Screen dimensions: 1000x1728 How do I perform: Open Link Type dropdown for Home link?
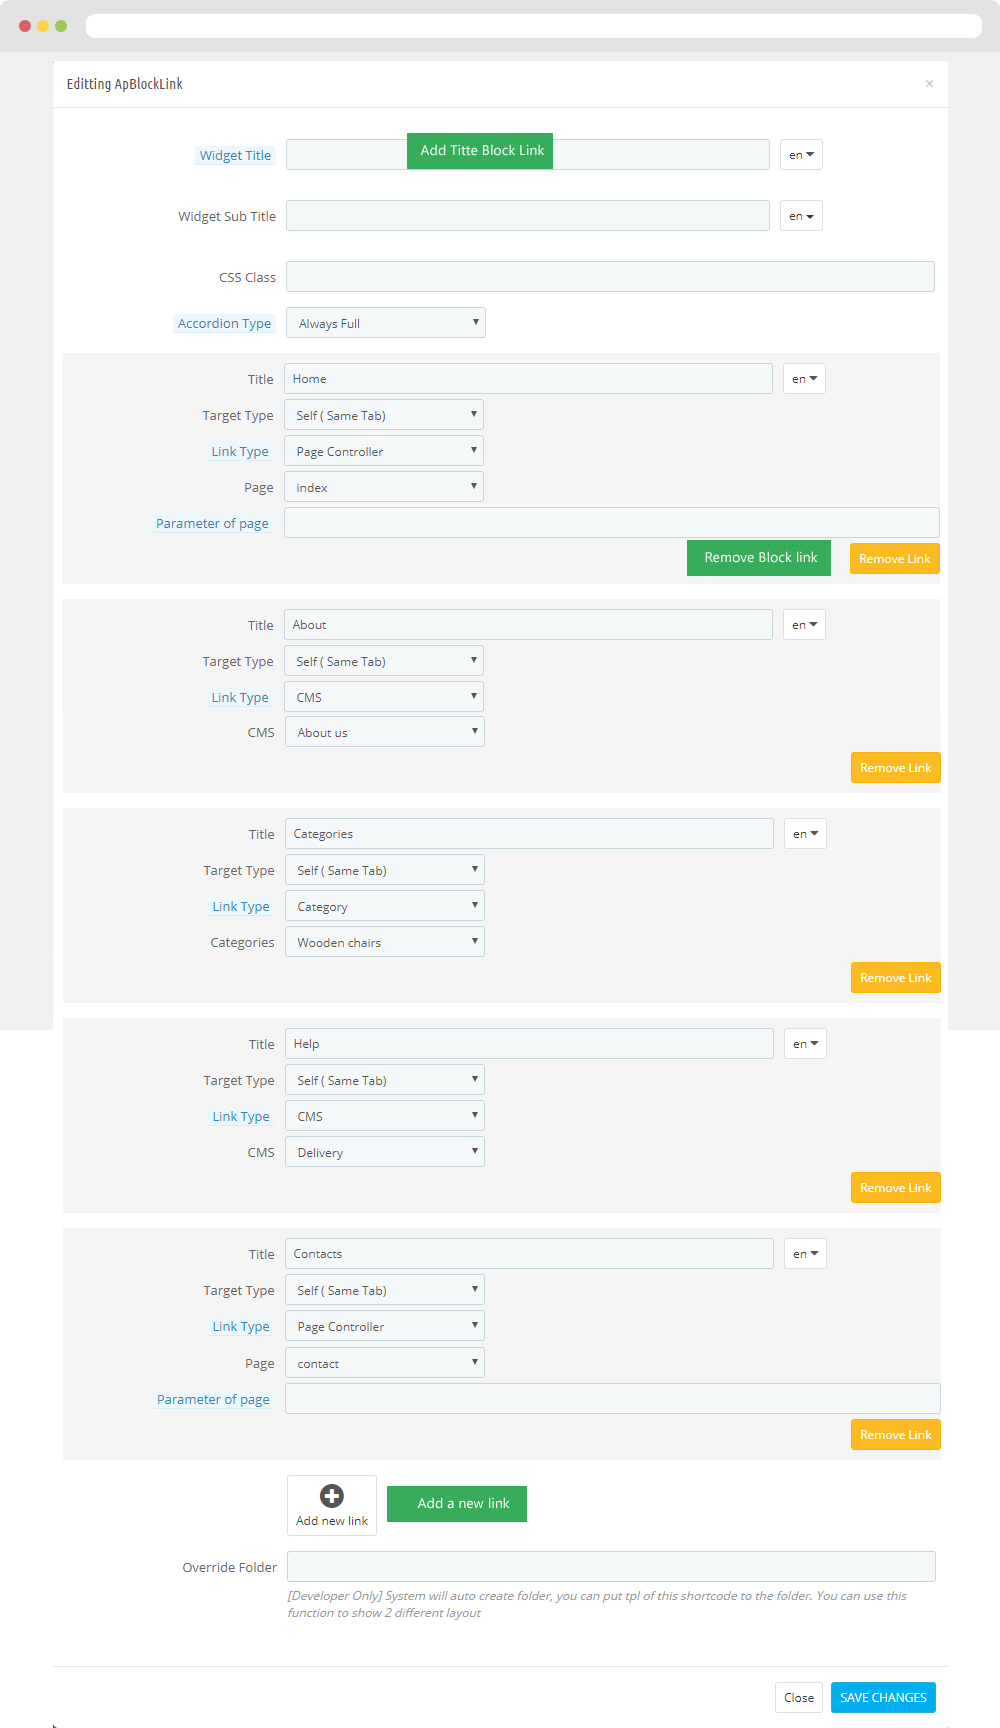pyautogui.click(x=383, y=451)
